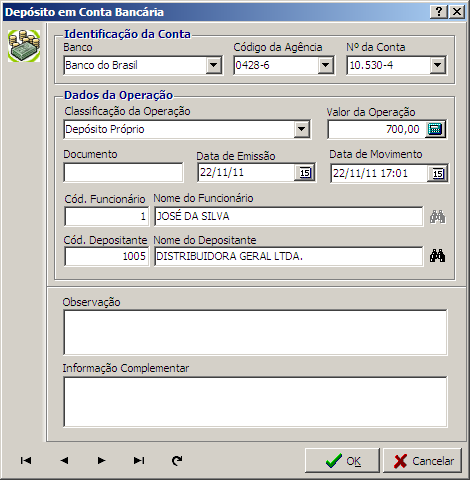
Task: Go to first record arrow
Action: (x=26, y=460)
